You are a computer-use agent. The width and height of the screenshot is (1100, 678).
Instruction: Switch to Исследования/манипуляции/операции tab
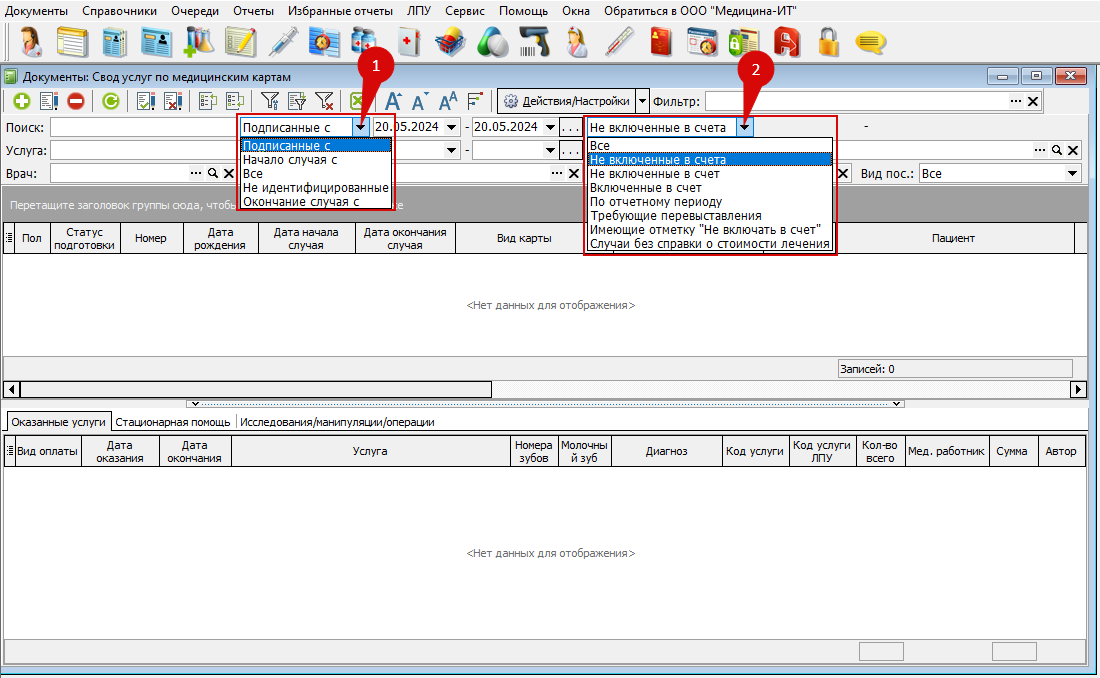click(337, 422)
